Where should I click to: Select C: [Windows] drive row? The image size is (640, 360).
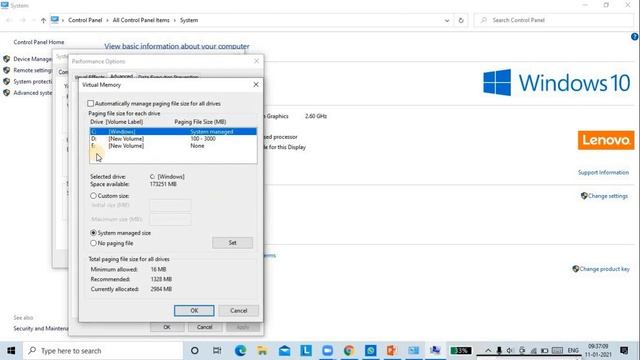[173, 131]
